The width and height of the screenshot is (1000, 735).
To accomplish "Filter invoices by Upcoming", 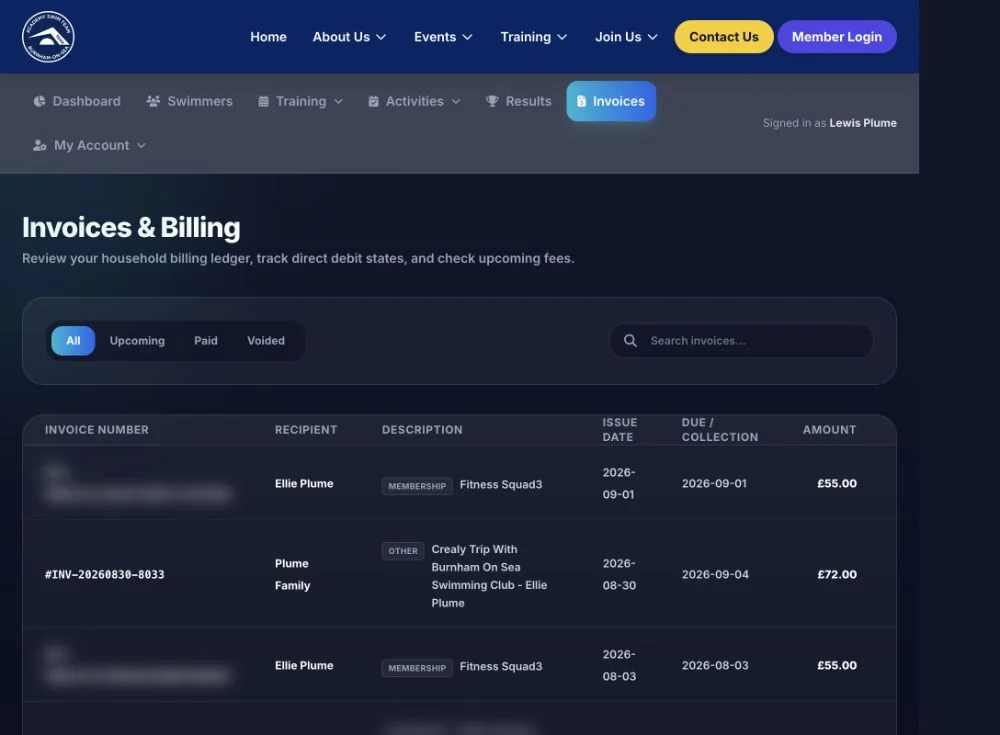I will click(x=137, y=341).
